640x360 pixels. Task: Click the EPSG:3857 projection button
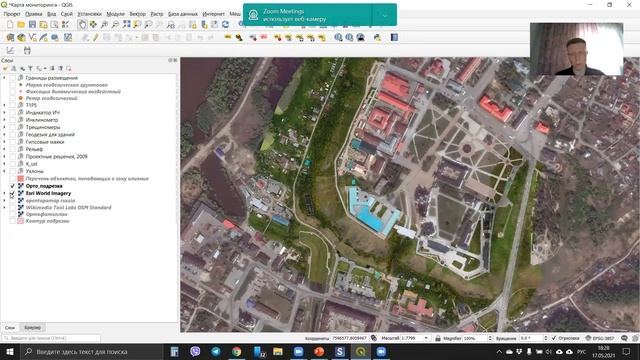[600, 338]
